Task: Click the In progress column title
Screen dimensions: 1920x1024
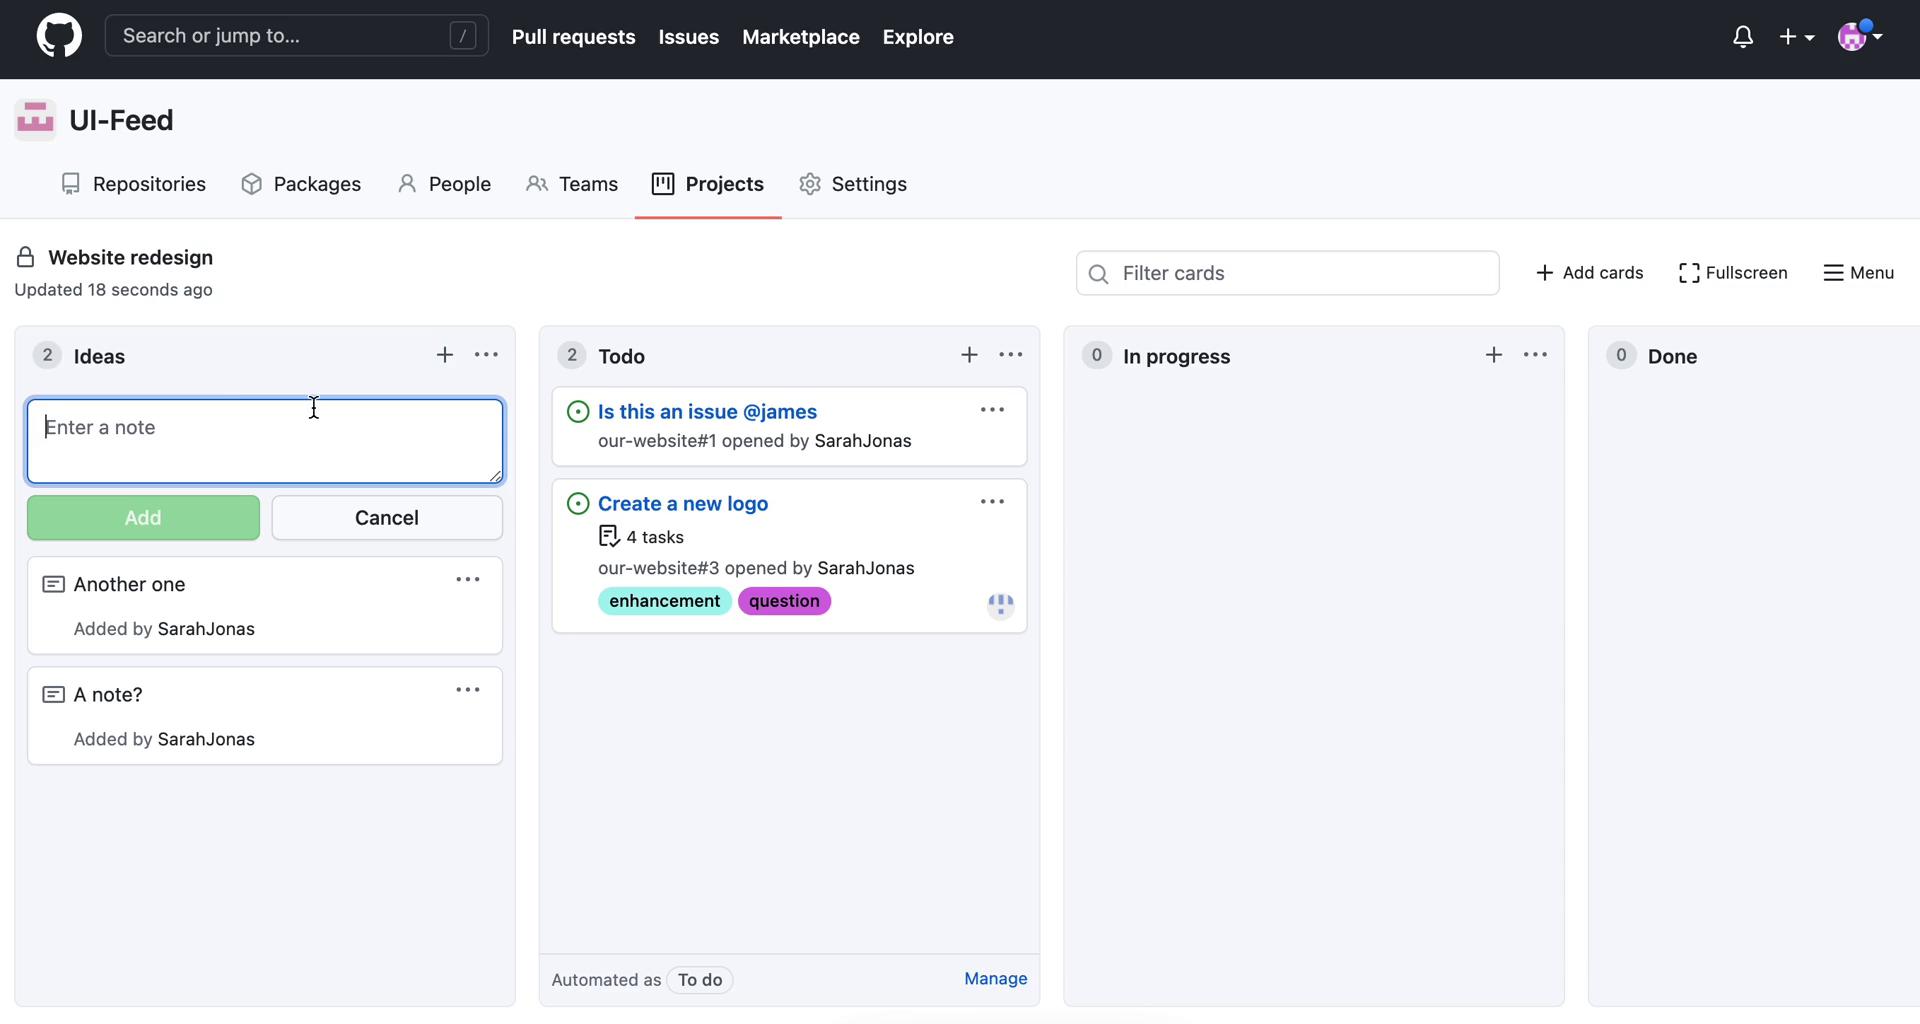Action: click(x=1177, y=357)
